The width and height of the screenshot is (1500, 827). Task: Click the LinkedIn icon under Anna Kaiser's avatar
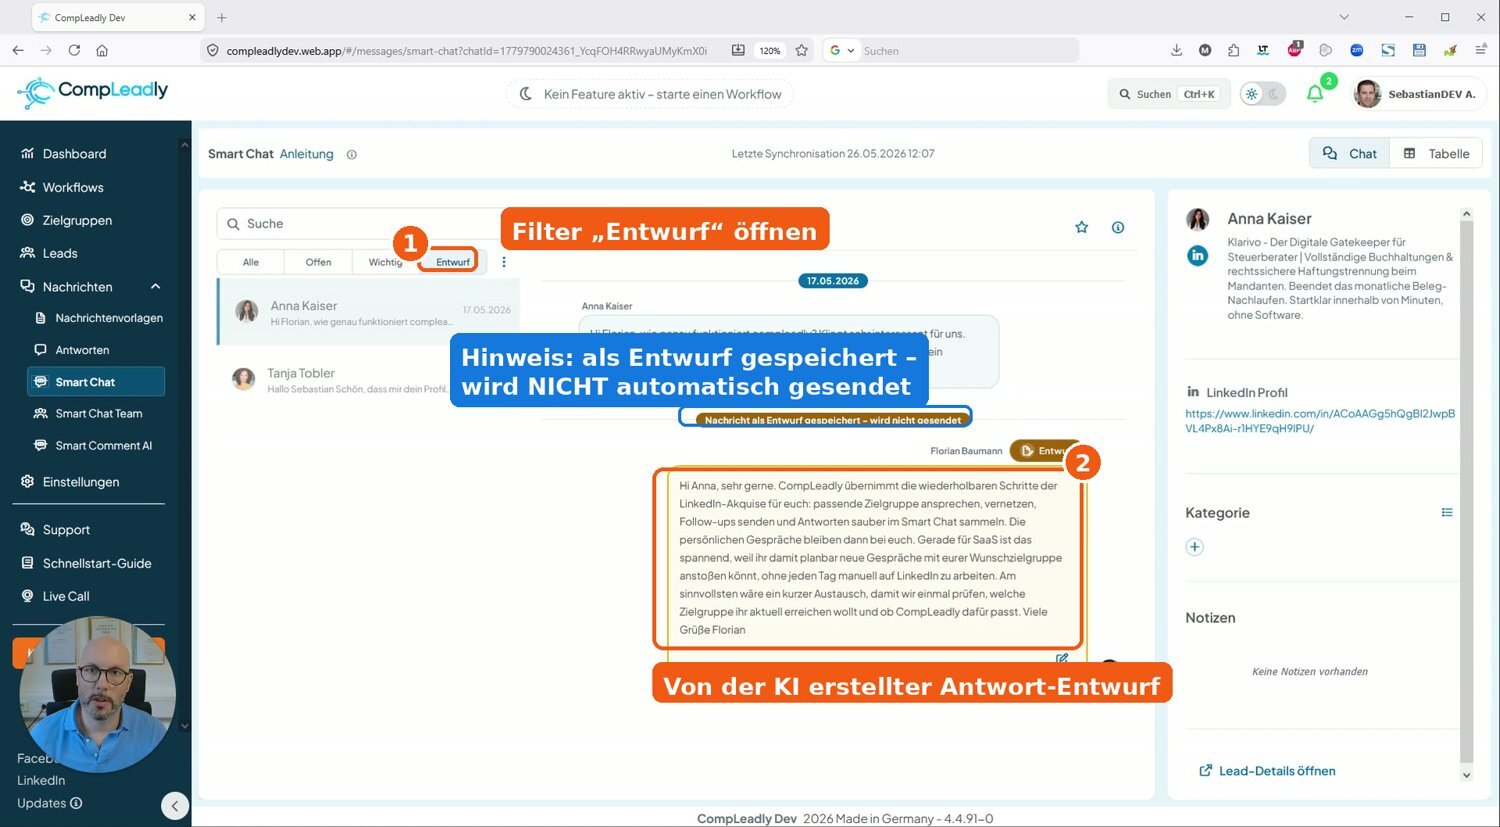1197,255
